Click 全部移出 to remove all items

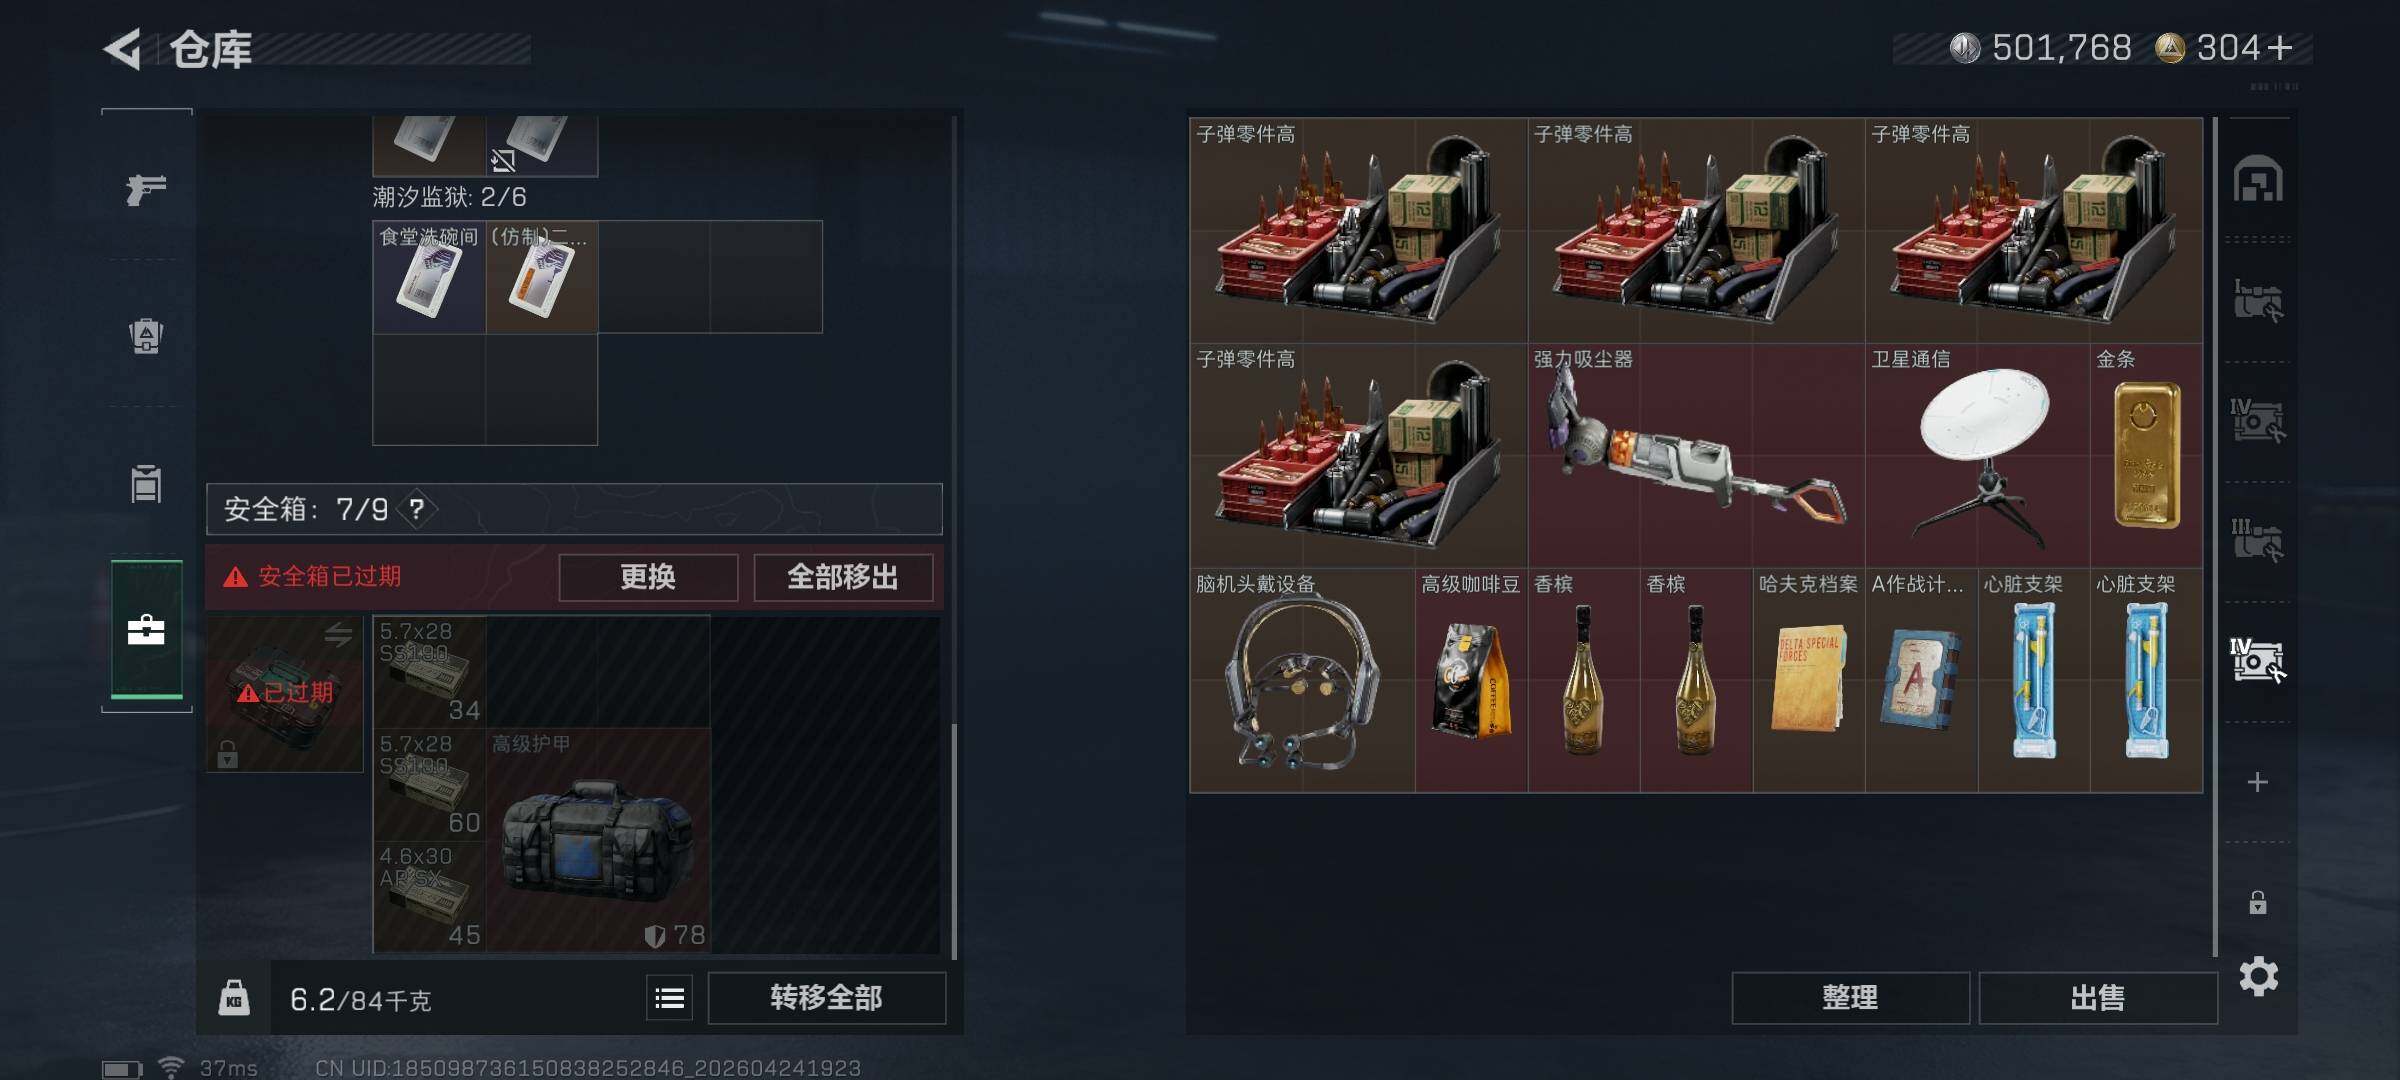tap(843, 577)
